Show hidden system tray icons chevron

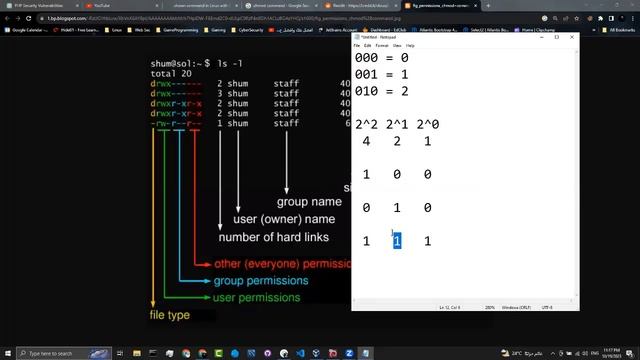[553, 353]
